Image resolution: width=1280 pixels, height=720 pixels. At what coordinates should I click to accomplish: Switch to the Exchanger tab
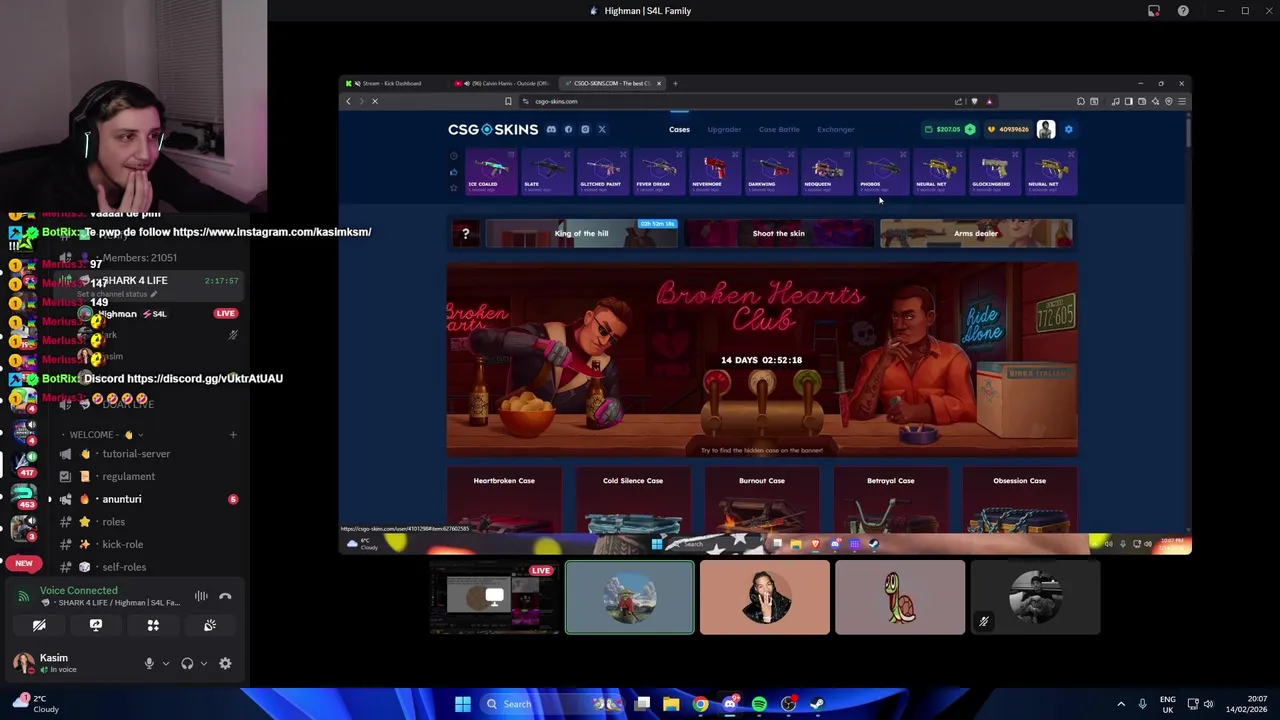836,129
